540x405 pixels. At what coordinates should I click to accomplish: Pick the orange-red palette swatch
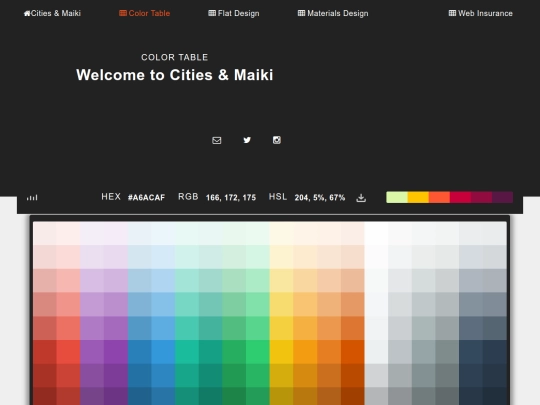coord(439,197)
